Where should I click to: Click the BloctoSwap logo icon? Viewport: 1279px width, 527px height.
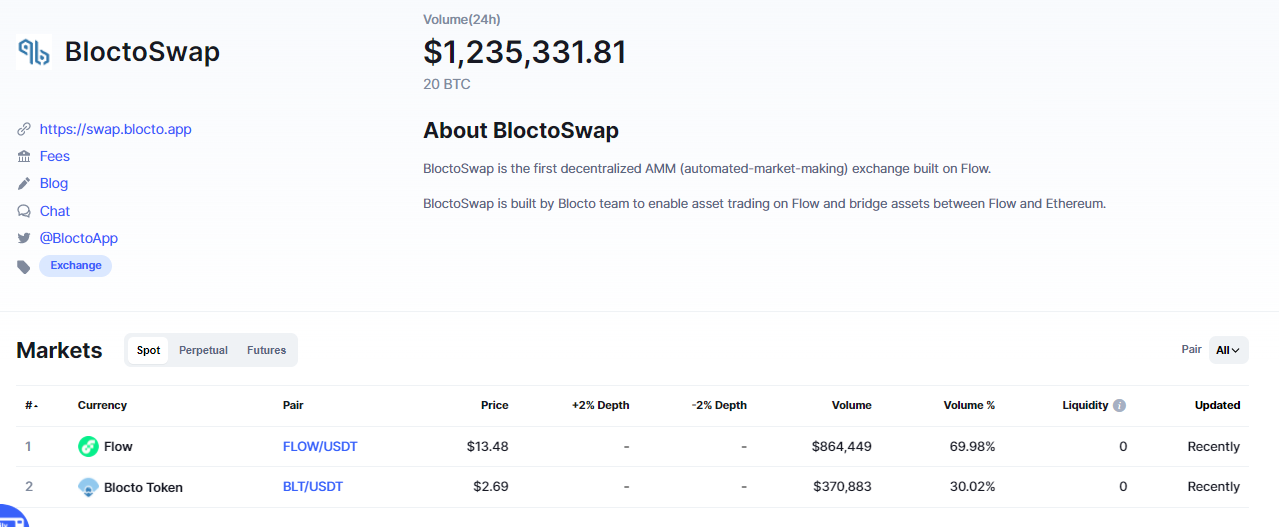34,52
